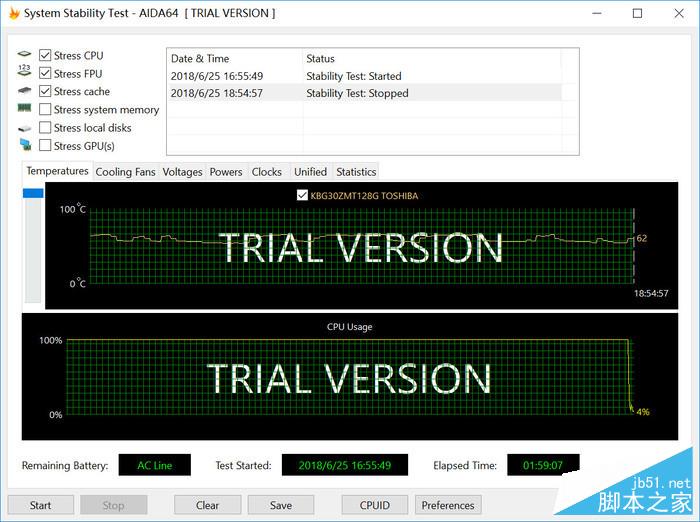Close the System Stability Test window
700x522 pixels.
pyautogui.click(x=679, y=13)
